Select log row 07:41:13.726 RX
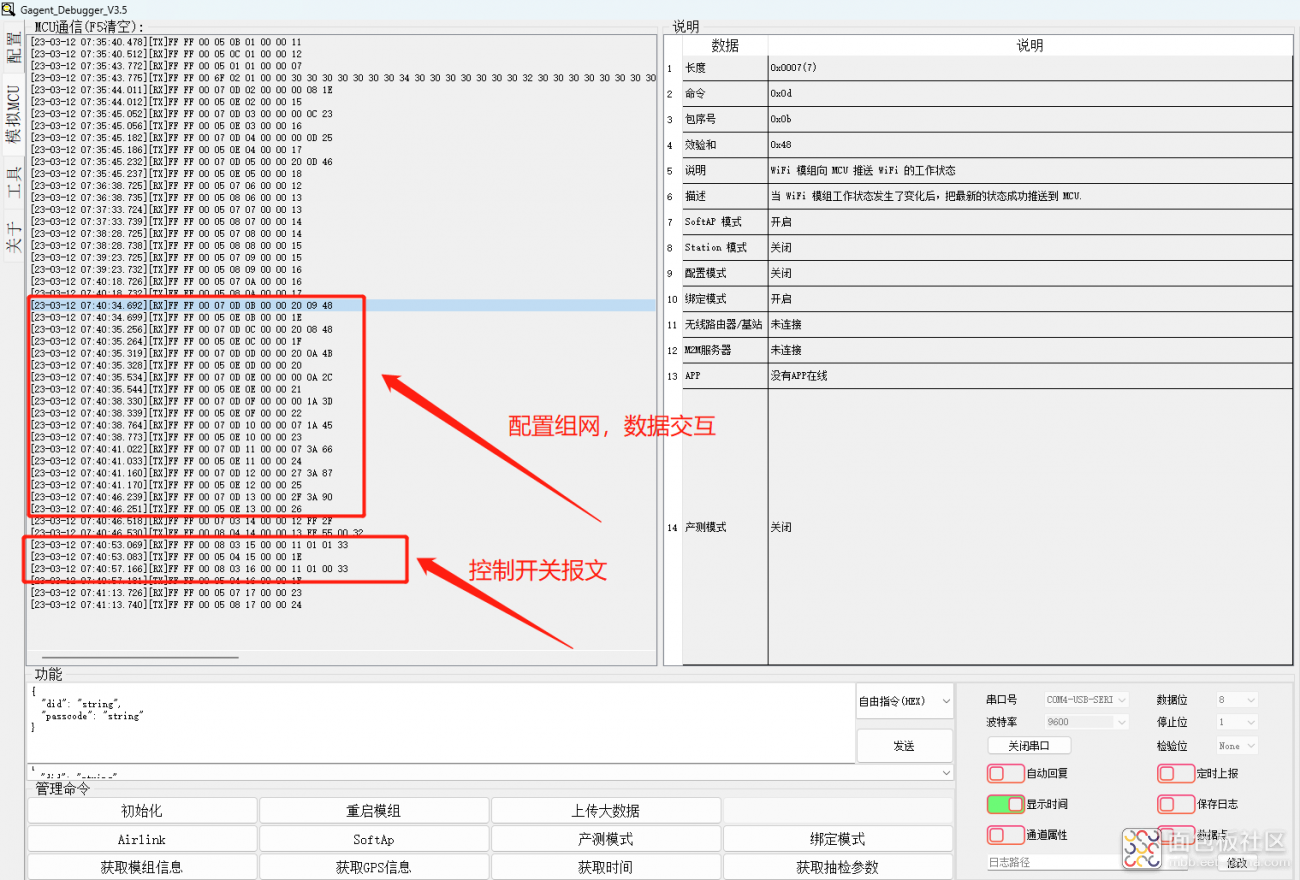 click(341, 593)
